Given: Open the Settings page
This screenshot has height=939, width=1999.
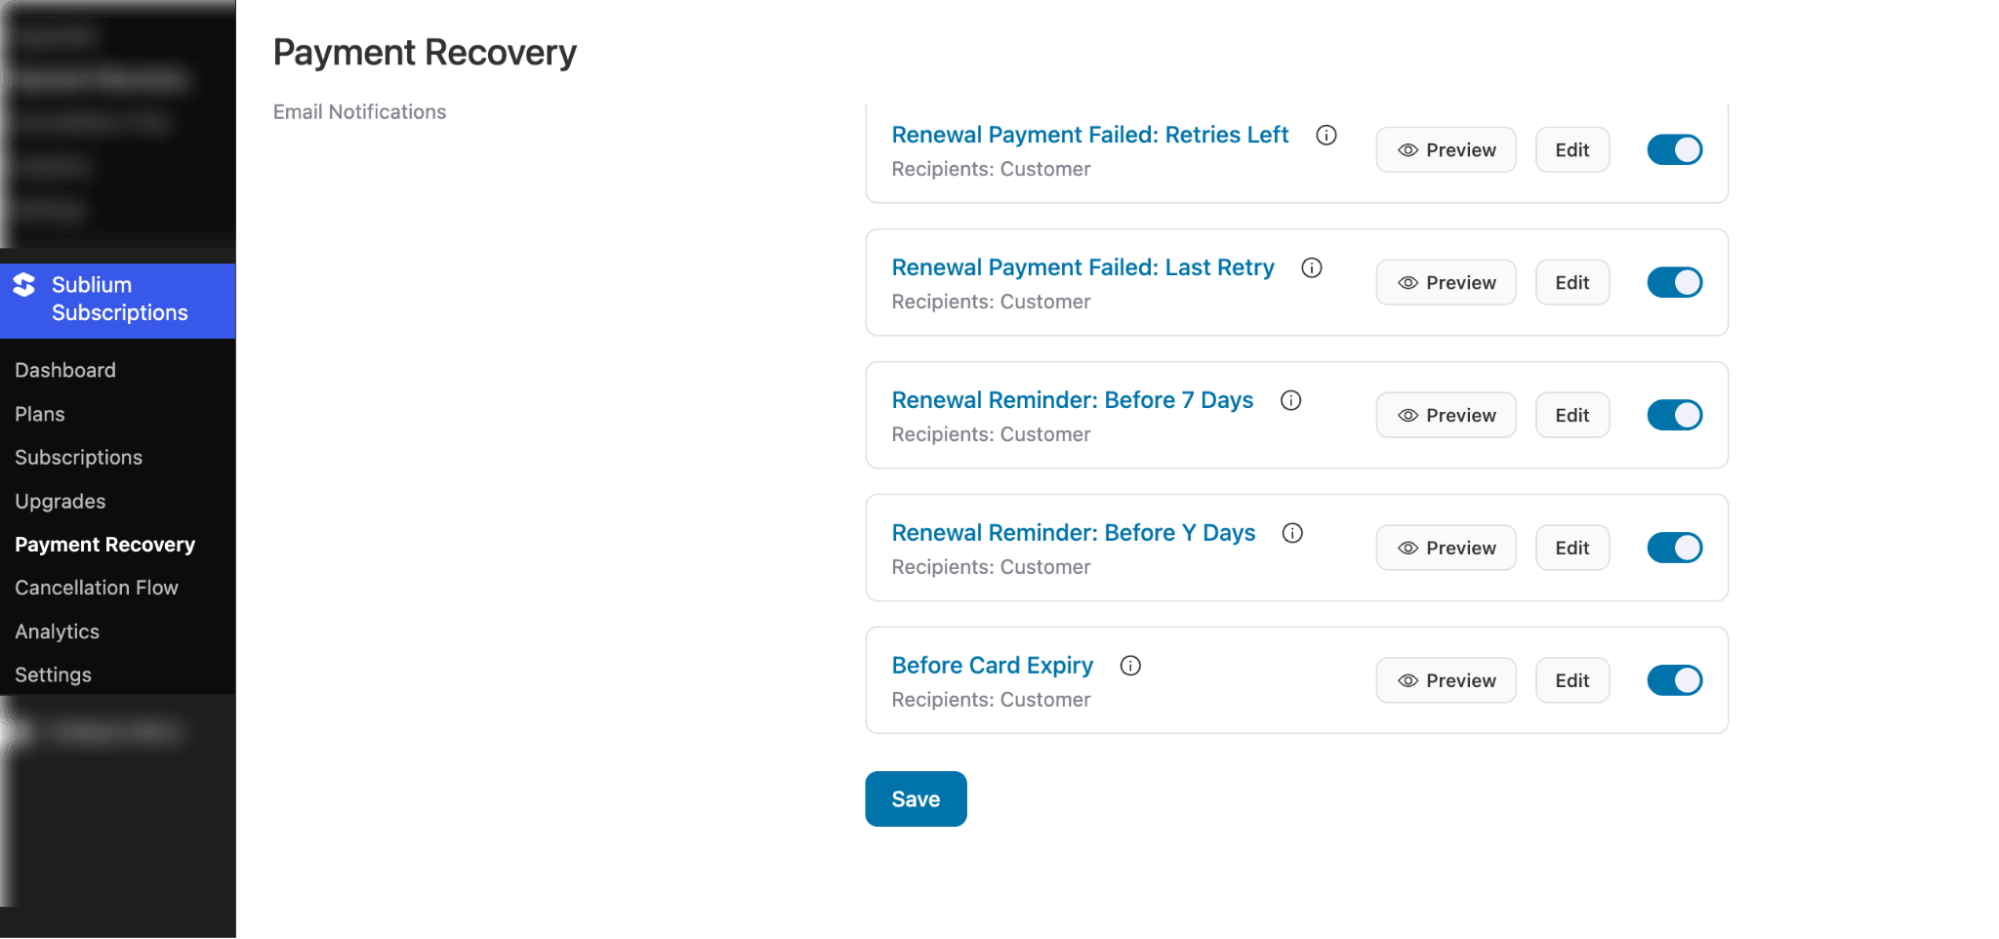Looking at the screenshot, I should pyautogui.click(x=52, y=674).
